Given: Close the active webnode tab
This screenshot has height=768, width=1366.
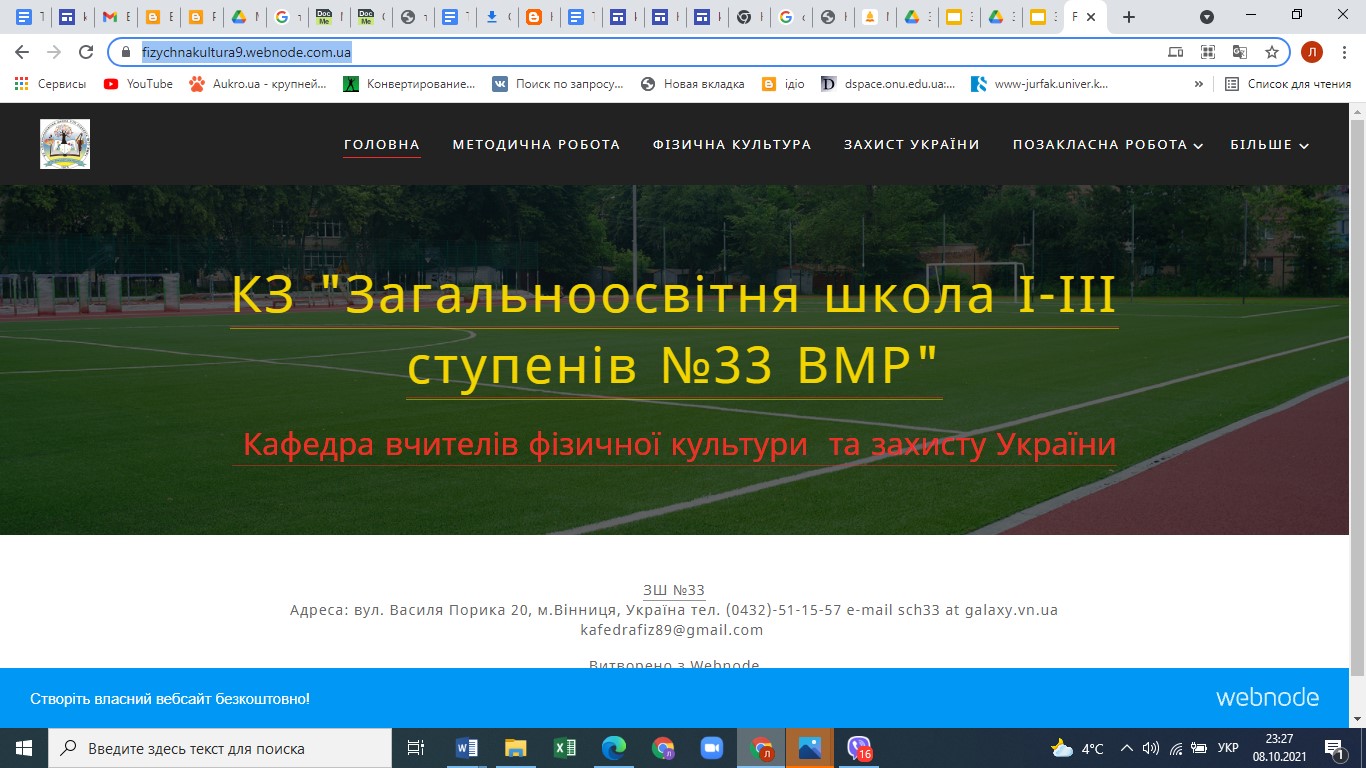Looking at the screenshot, I should click(1091, 17).
